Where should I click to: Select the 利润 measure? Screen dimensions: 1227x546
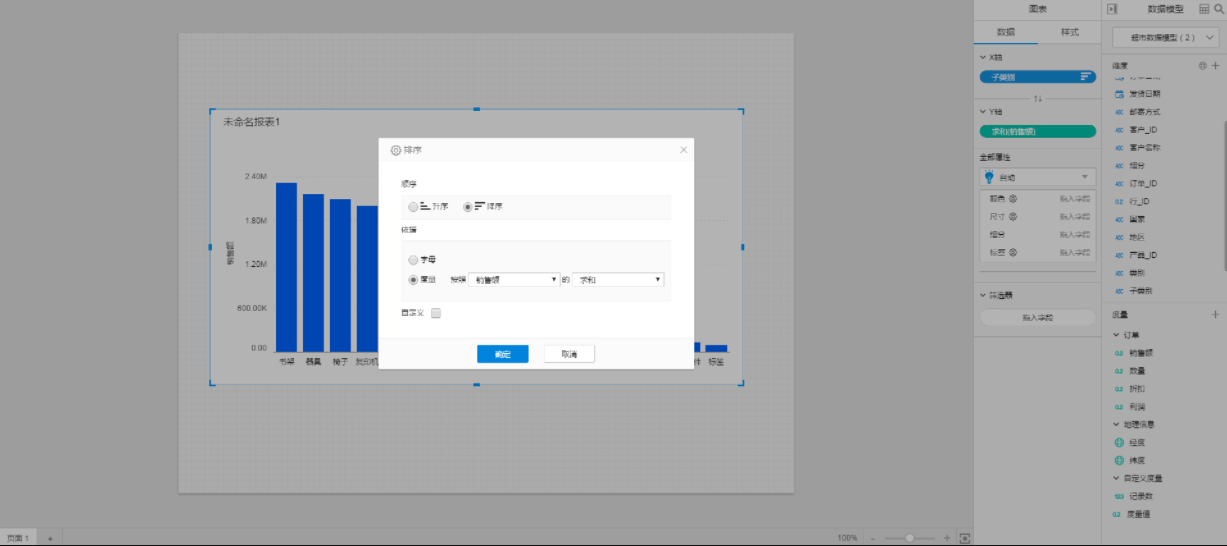[1137, 406]
